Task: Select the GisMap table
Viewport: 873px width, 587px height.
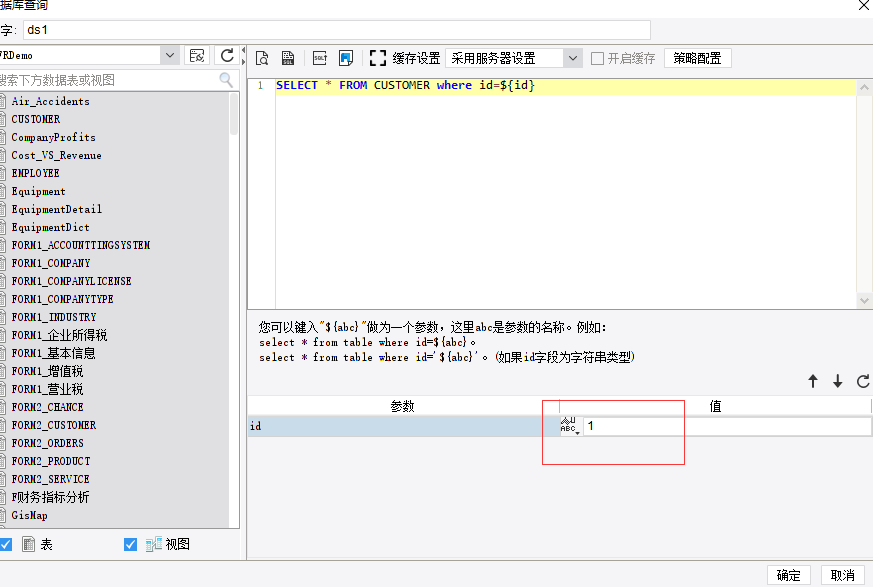Action: click(29, 515)
